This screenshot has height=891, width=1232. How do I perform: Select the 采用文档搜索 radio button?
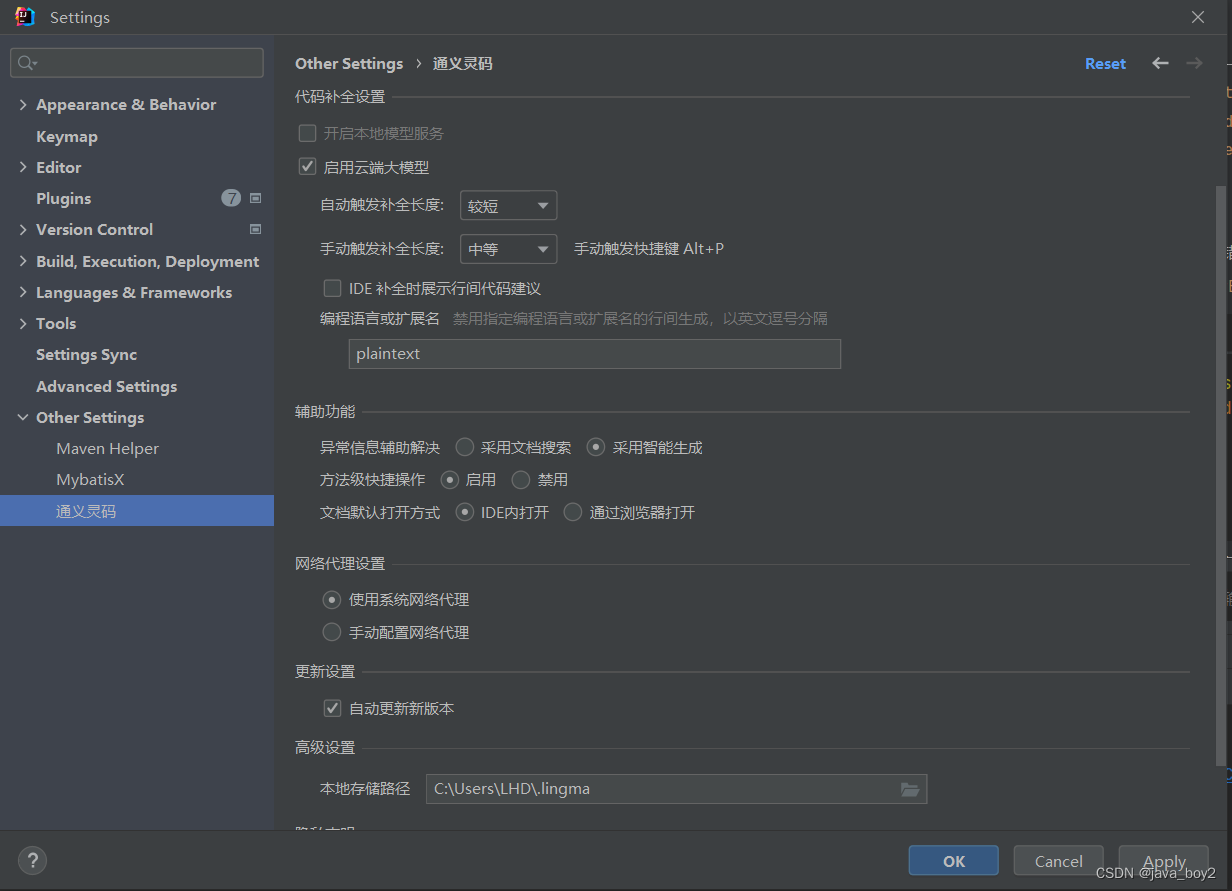pyautogui.click(x=465, y=447)
